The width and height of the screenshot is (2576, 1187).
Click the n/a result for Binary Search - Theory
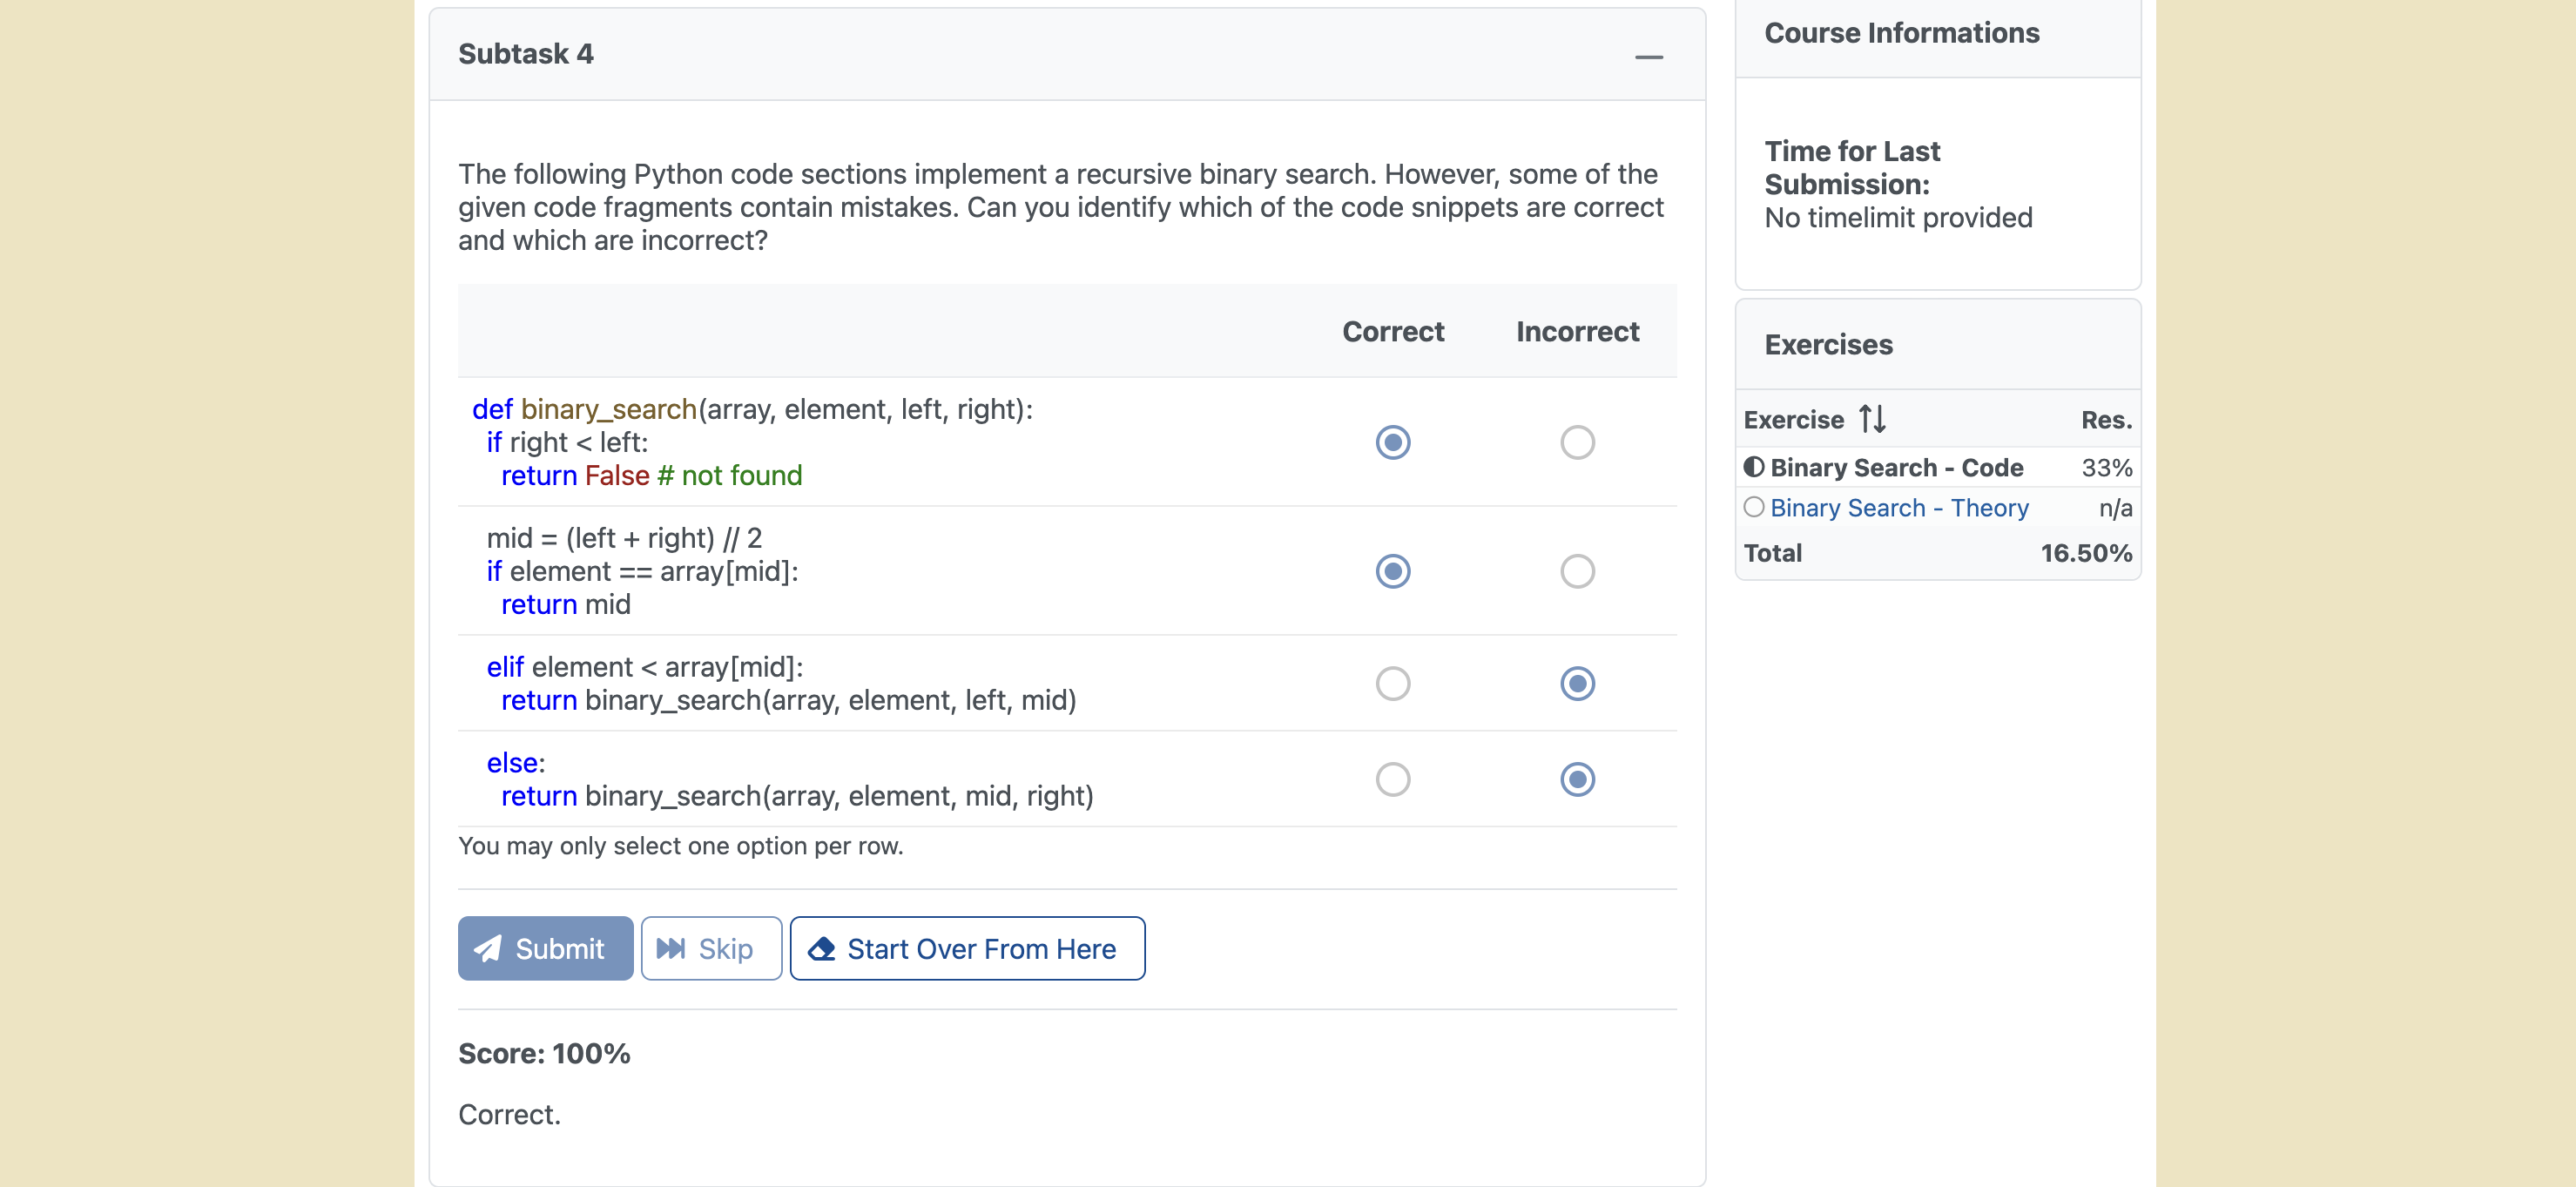click(2115, 508)
